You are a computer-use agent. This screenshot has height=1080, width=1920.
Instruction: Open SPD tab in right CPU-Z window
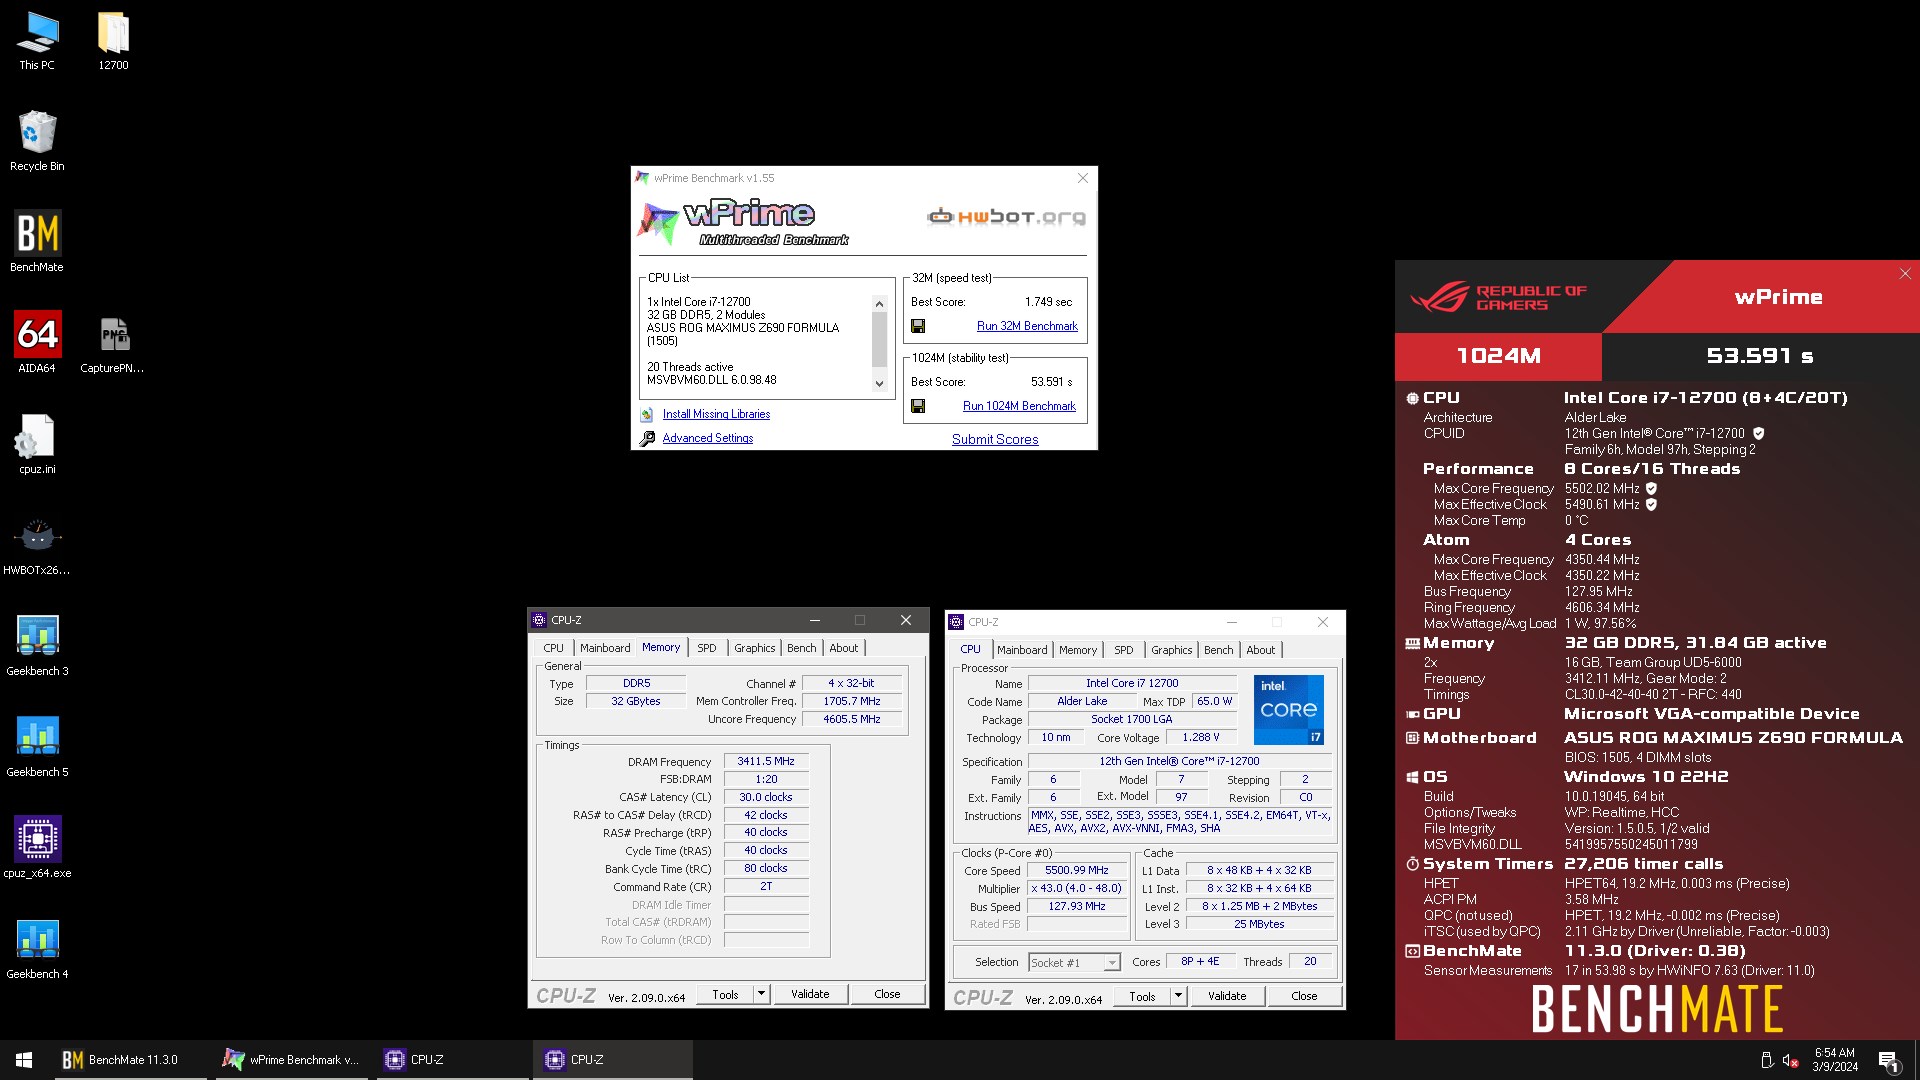click(x=1124, y=650)
